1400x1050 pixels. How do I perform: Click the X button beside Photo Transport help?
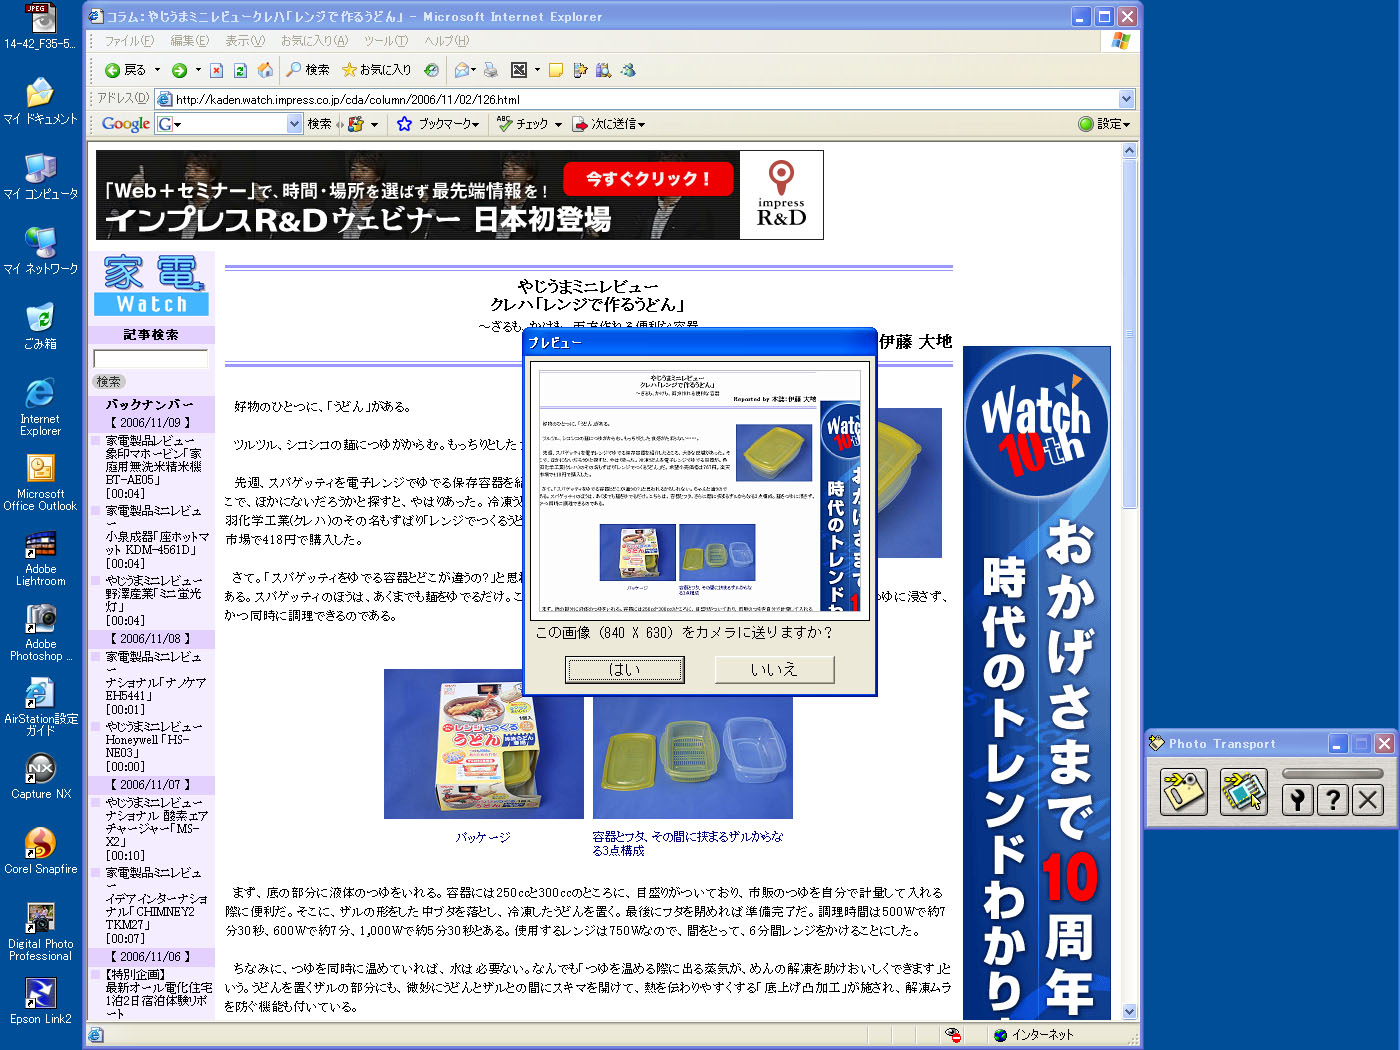click(x=1368, y=799)
